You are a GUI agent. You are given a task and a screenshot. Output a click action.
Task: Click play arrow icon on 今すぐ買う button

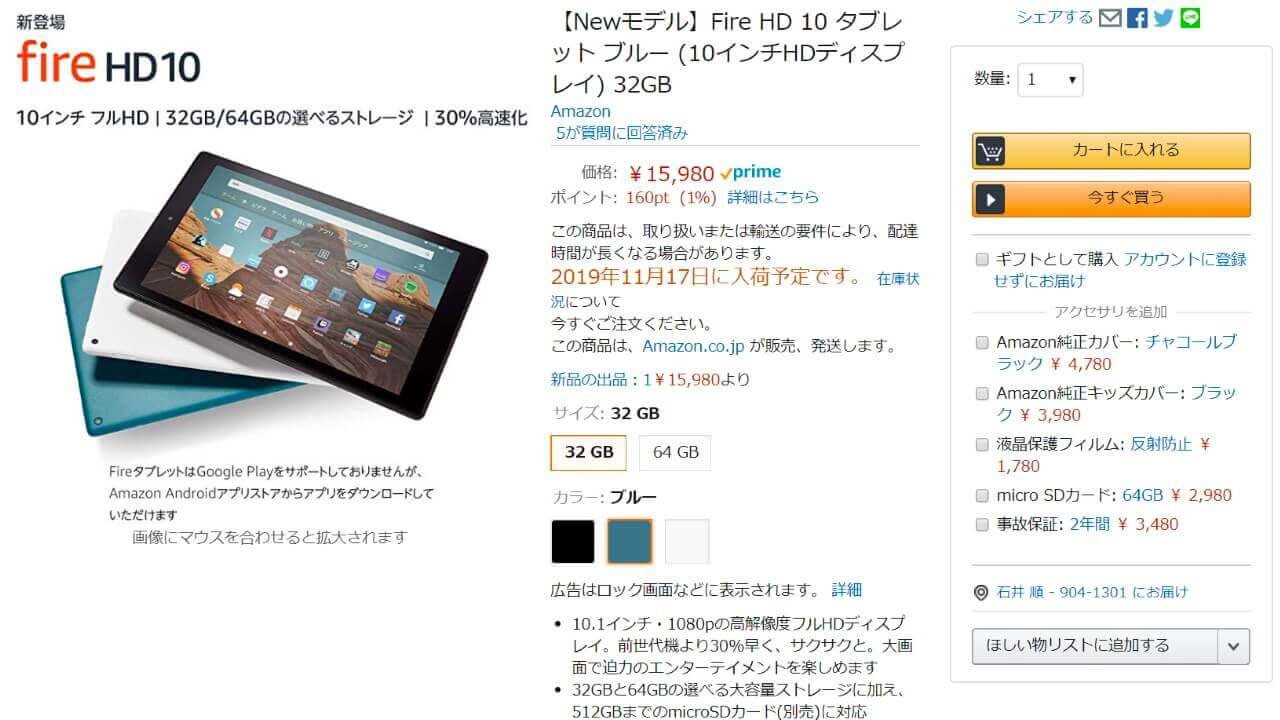[990, 199]
